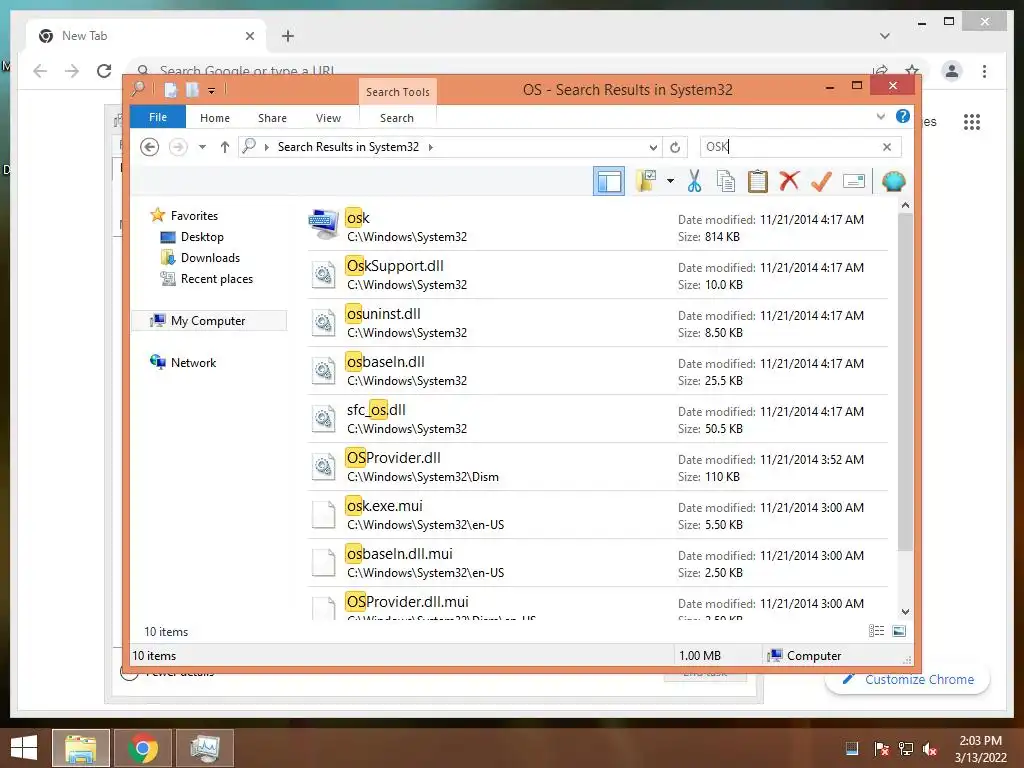Click the orange checkmark properties icon
1024x768 pixels.
click(x=821, y=181)
